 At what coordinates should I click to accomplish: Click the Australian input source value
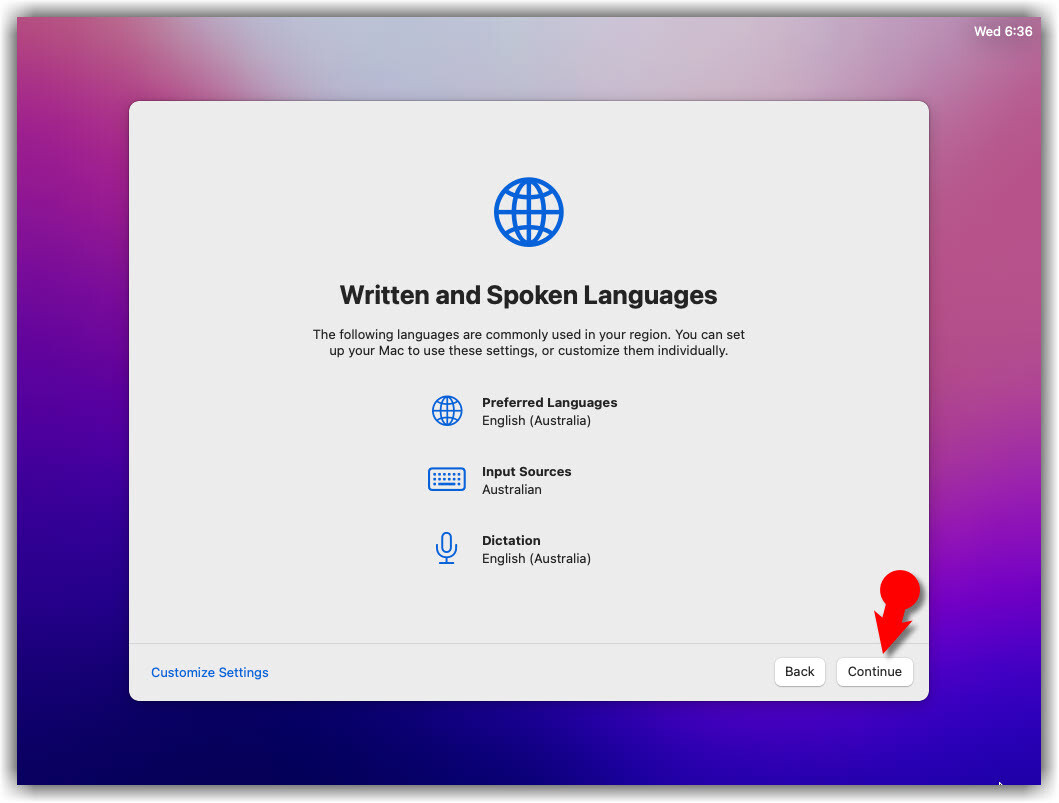point(511,490)
